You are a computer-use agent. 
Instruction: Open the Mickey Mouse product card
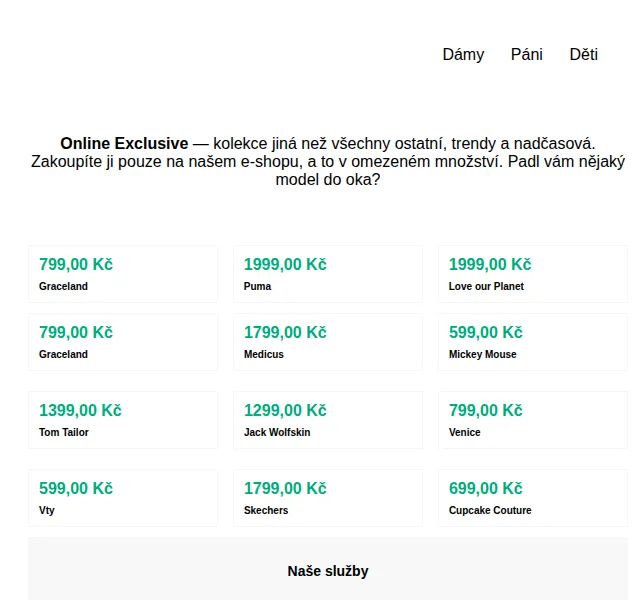(533, 342)
